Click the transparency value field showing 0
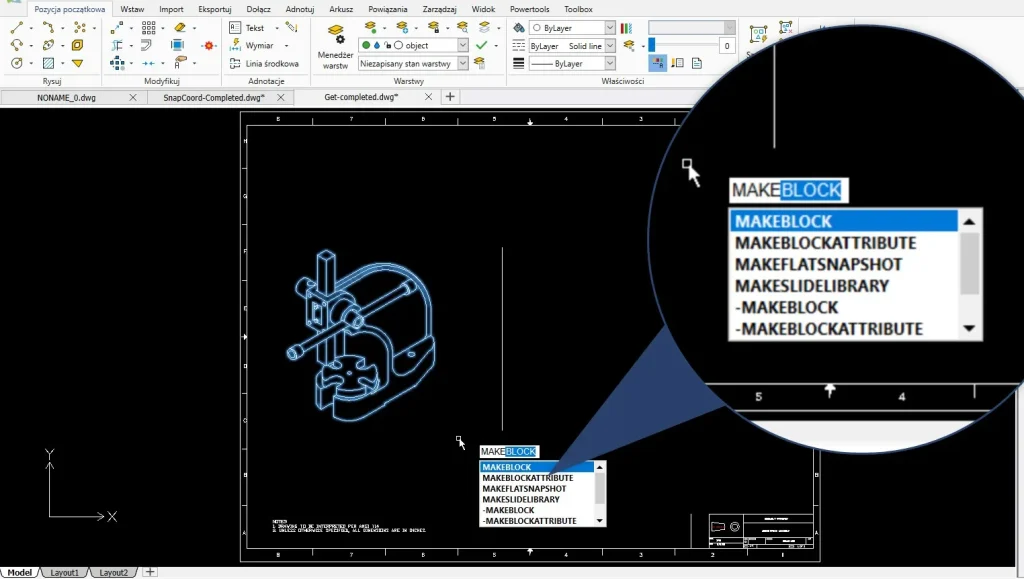1024x579 pixels. 727,46
